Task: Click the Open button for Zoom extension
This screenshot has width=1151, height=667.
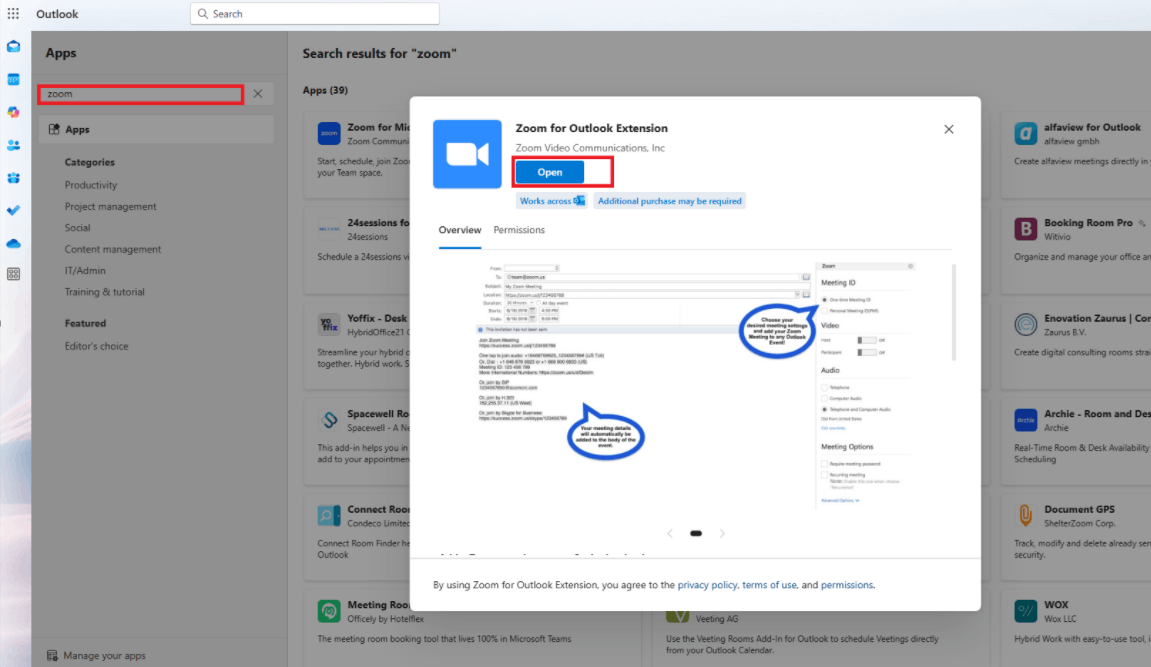Action: (549, 171)
